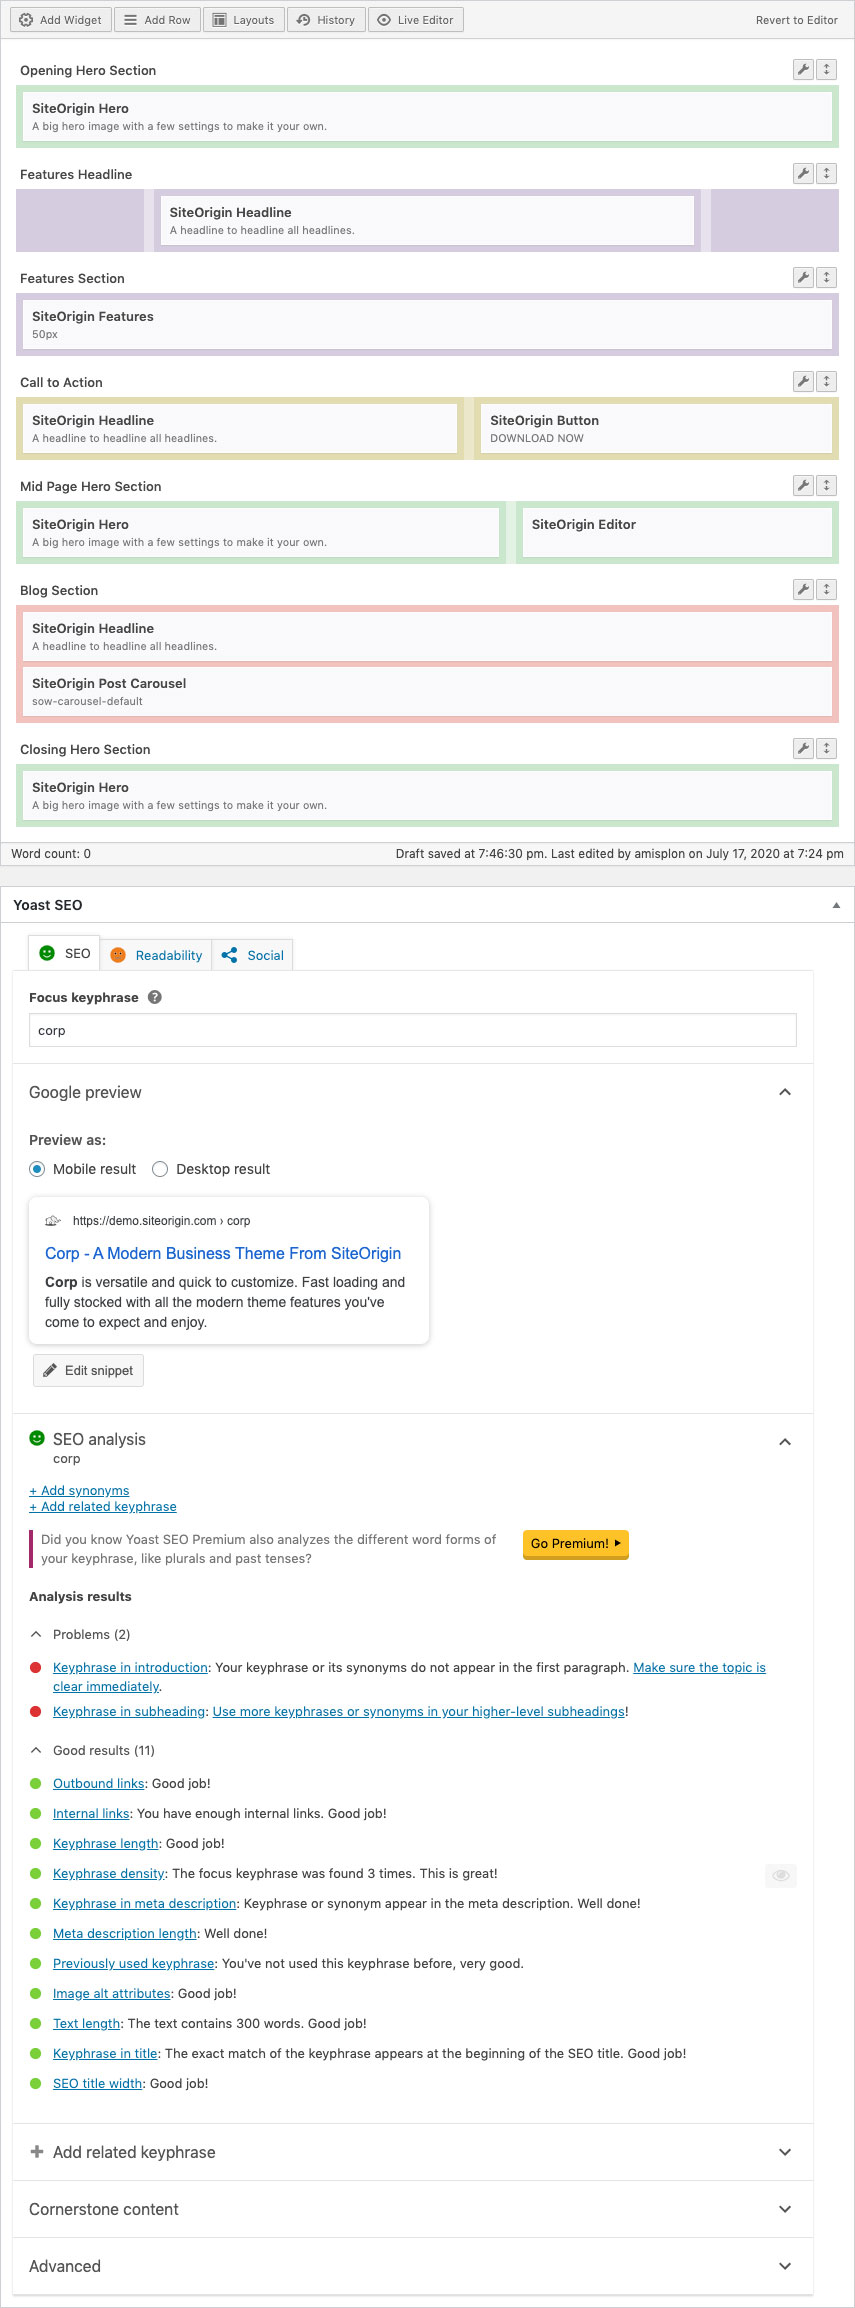Select the Mobile result radio button

pyautogui.click(x=37, y=1169)
